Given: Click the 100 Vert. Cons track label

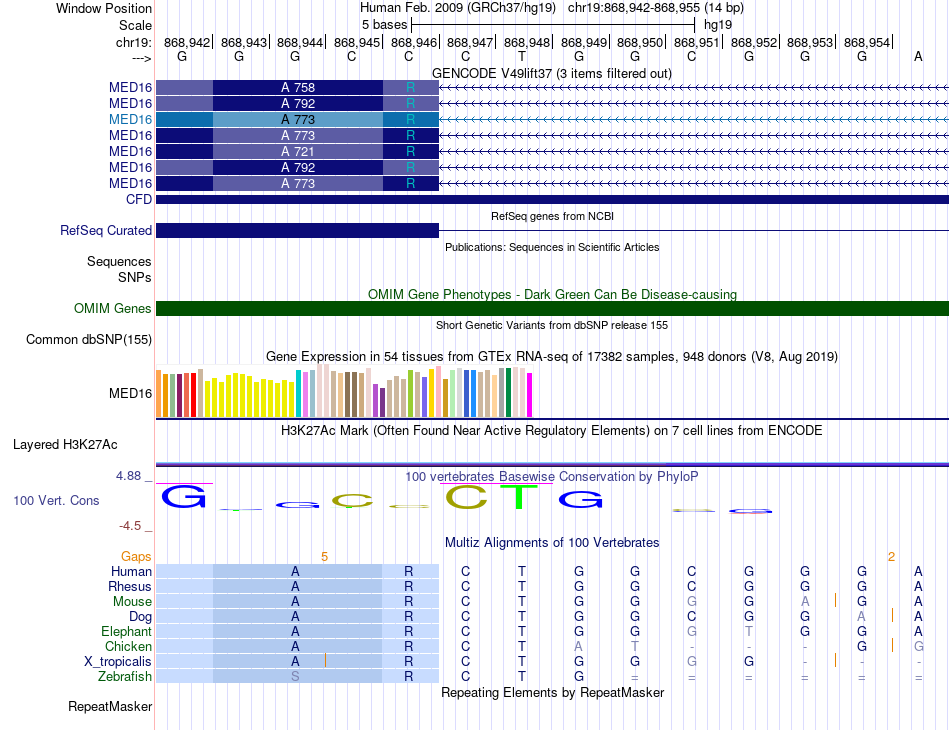Looking at the screenshot, I should [56, 500].
